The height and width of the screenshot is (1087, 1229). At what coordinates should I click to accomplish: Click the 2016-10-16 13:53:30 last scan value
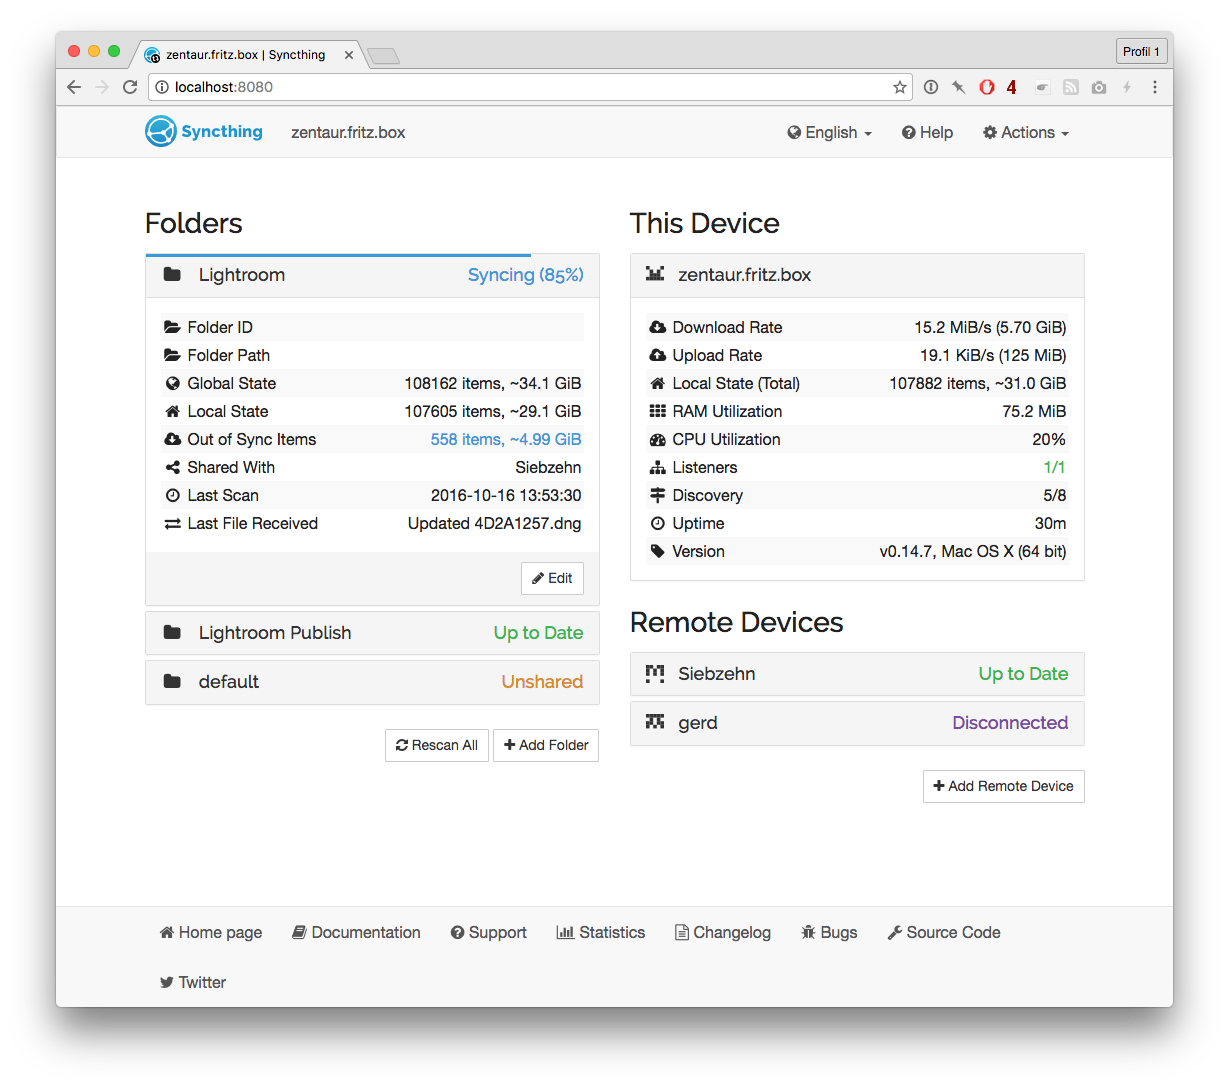[x=506, y=495]
